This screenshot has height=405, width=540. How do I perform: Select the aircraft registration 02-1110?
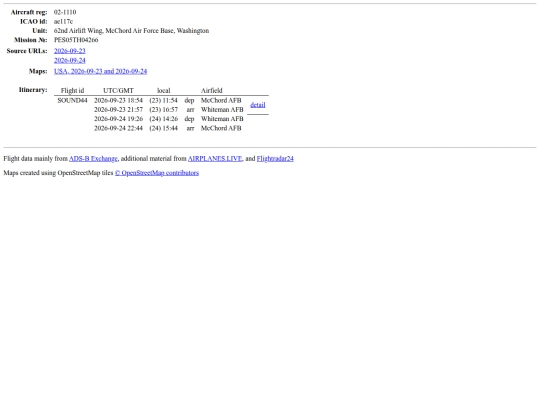(65, 12)
